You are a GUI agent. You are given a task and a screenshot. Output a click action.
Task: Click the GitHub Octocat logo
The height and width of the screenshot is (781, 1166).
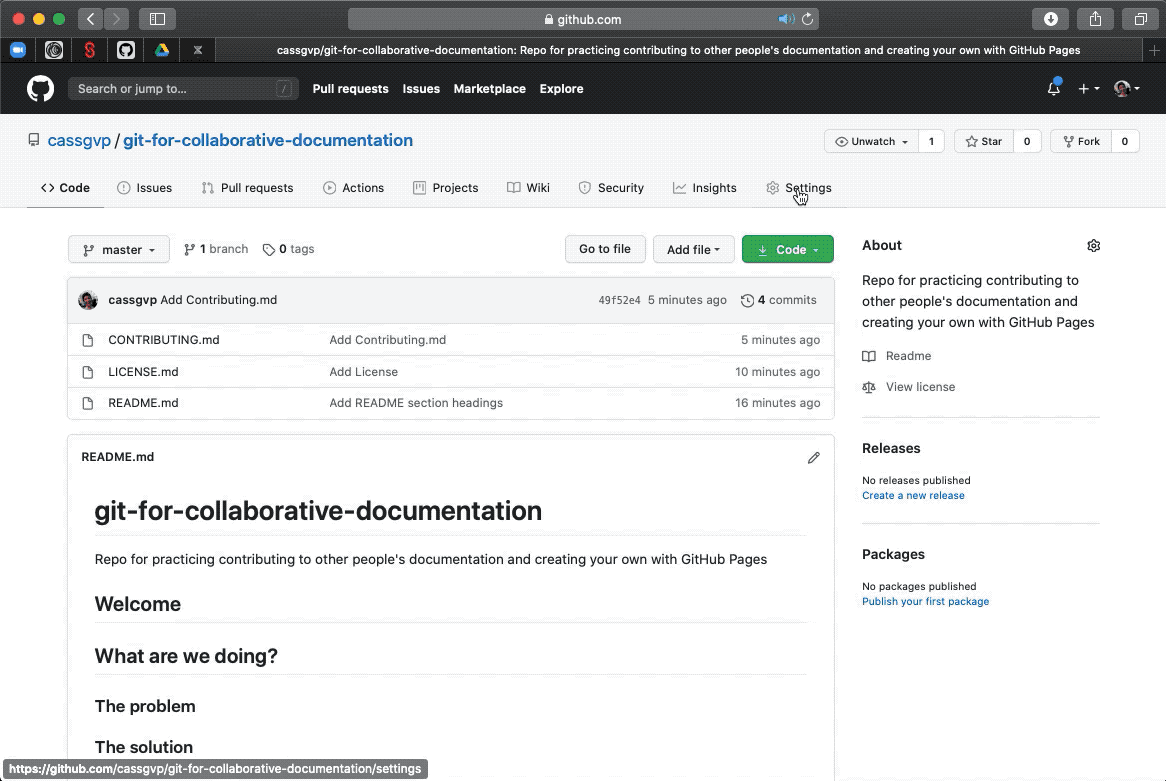[40, 89]
